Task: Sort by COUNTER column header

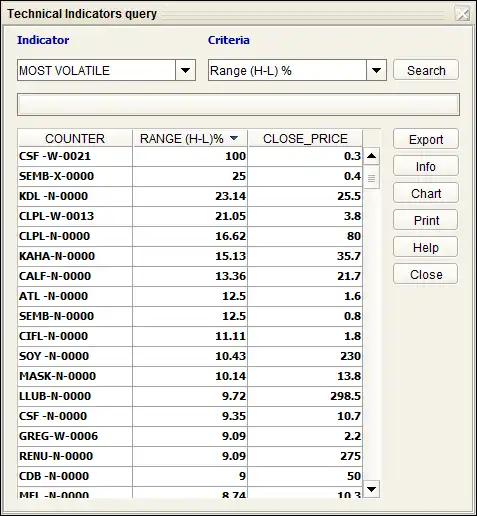Action: click(75, 138)
